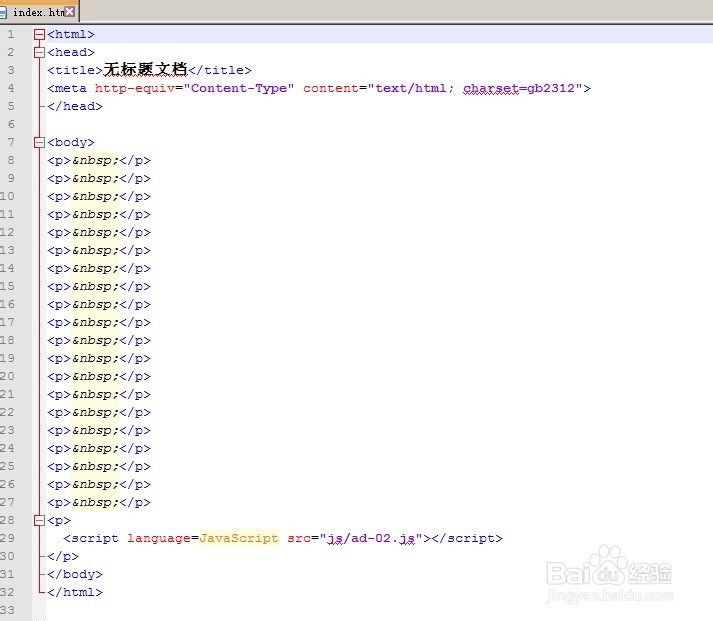The width and height of the screenshot is (713, 621).
Task: Click line number 6 in the gutter
Action: (10, 124)
